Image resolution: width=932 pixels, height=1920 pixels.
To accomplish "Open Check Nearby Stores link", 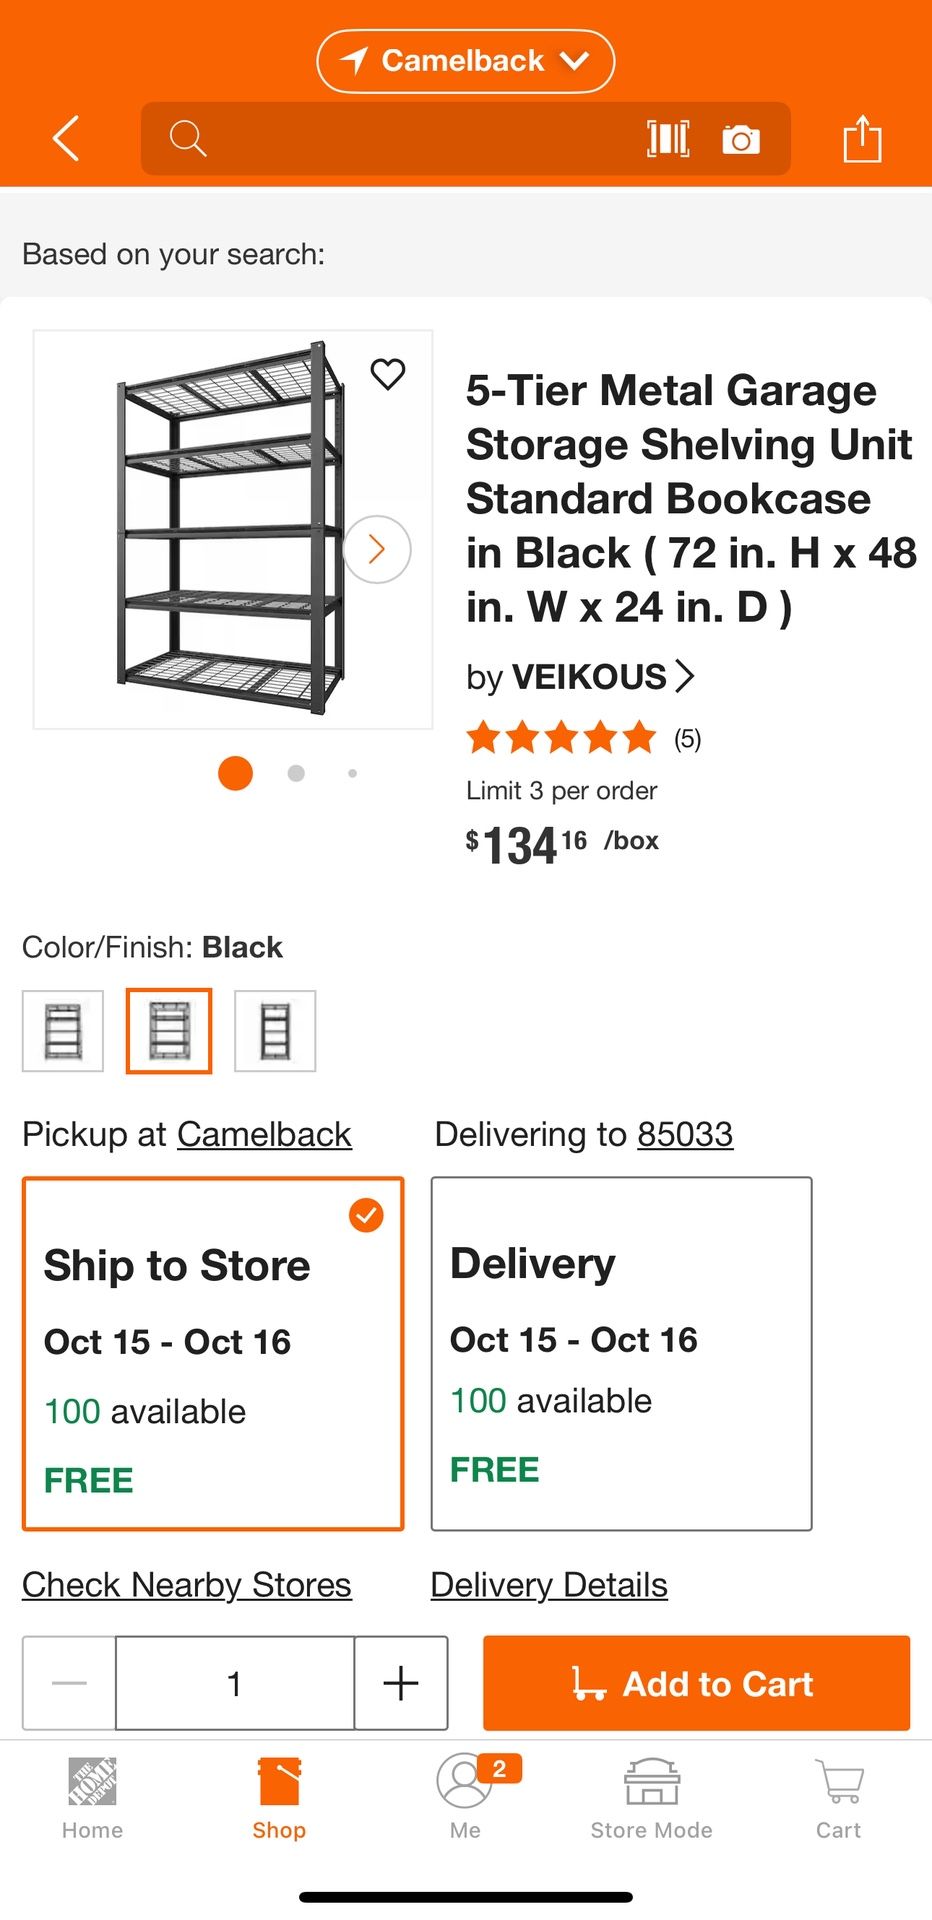I will [x=187, y=1585].
